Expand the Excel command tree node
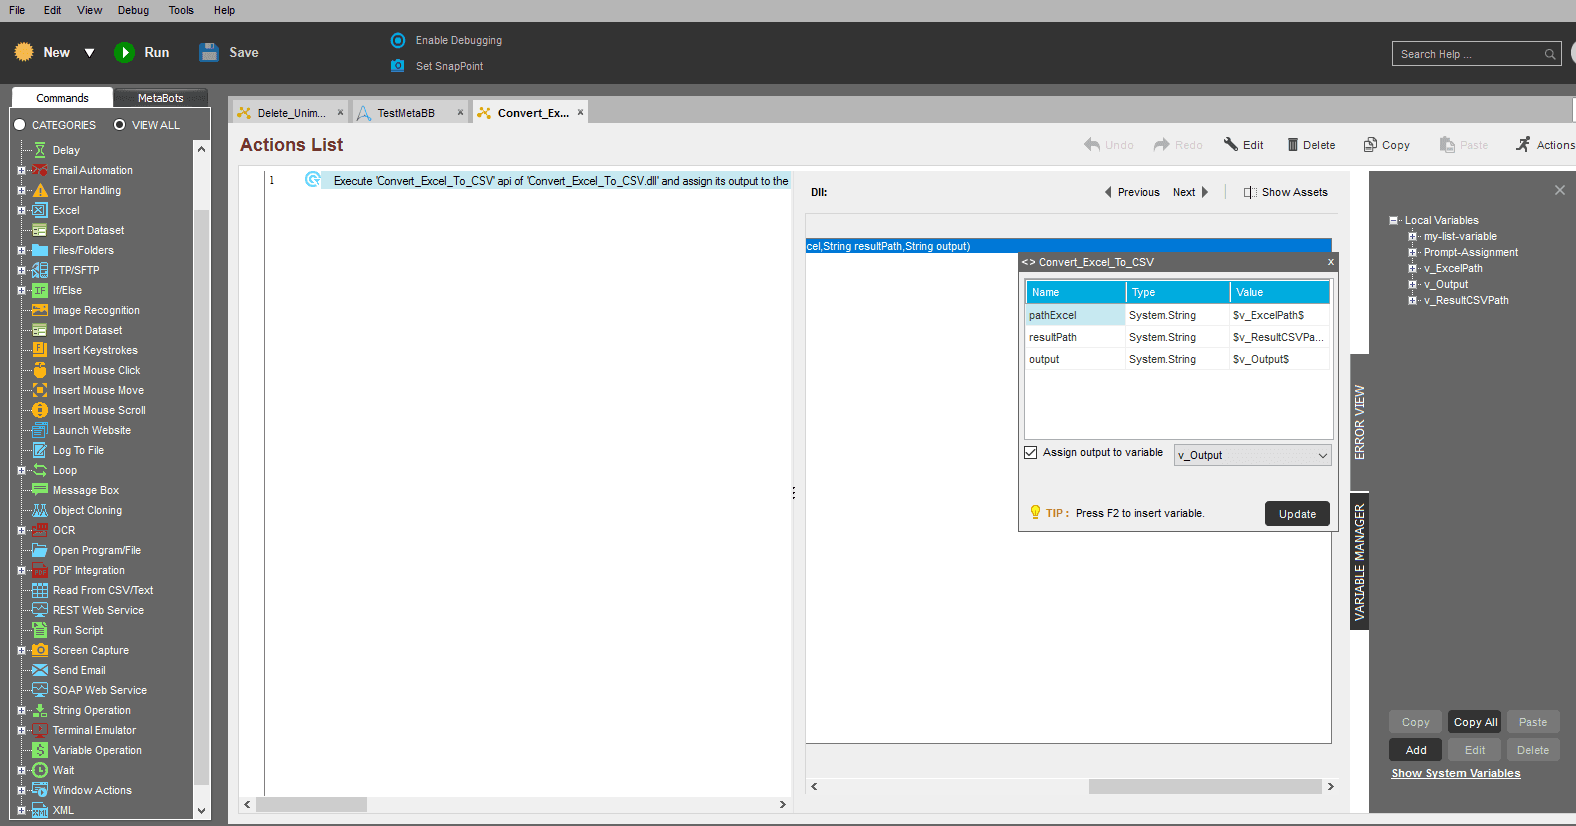Image resolution: width=1576 pixels, height=826 pixels. [21, 210]
